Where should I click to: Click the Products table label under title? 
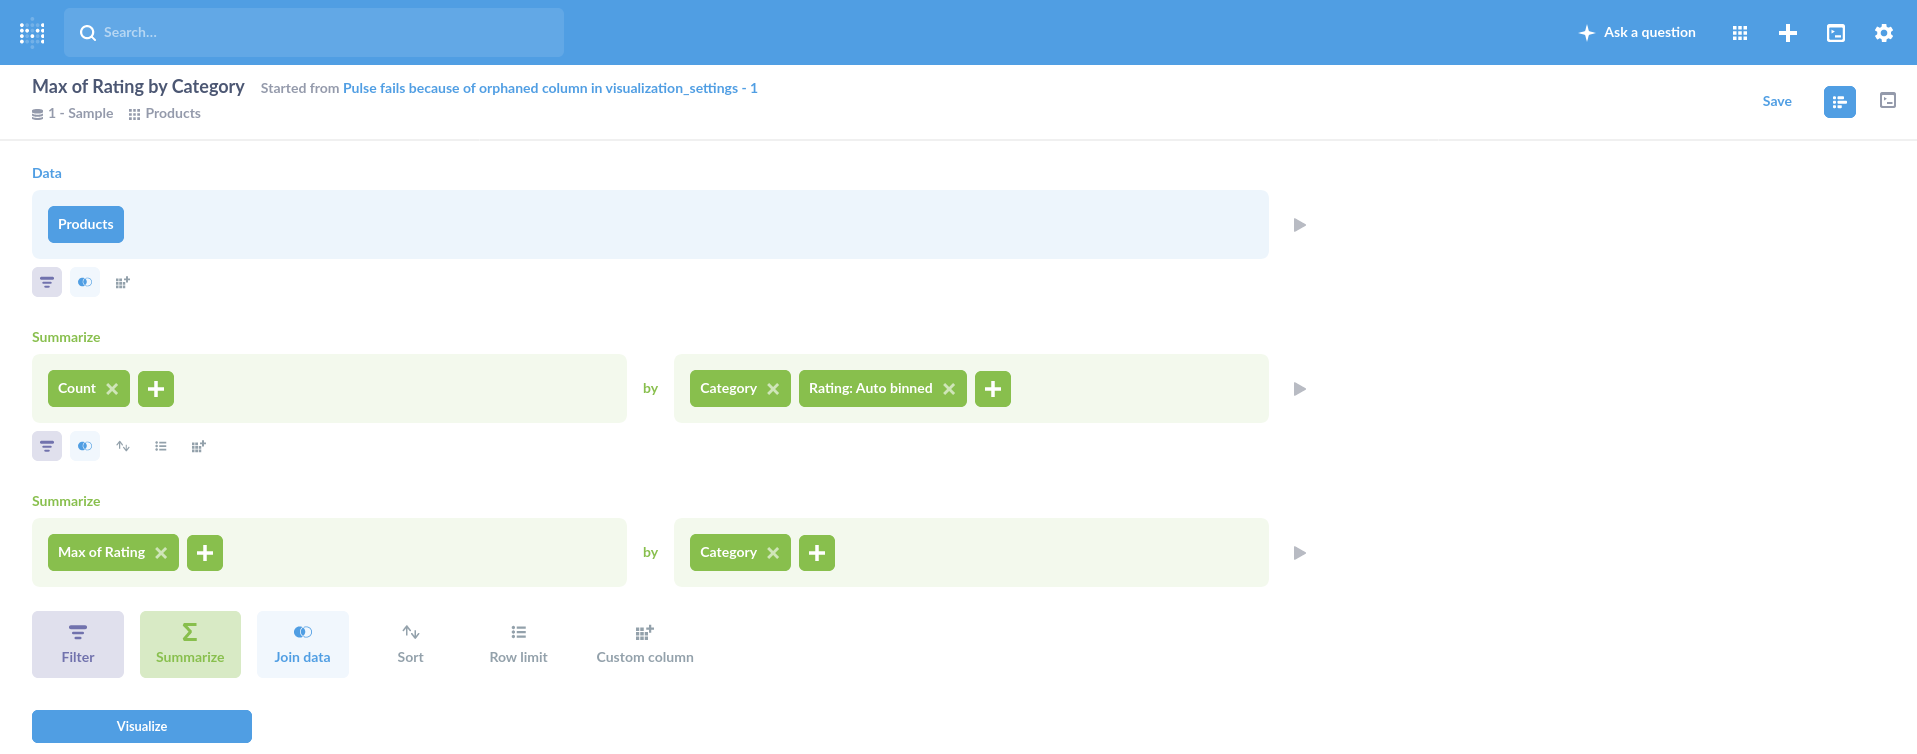click(164, 114)
